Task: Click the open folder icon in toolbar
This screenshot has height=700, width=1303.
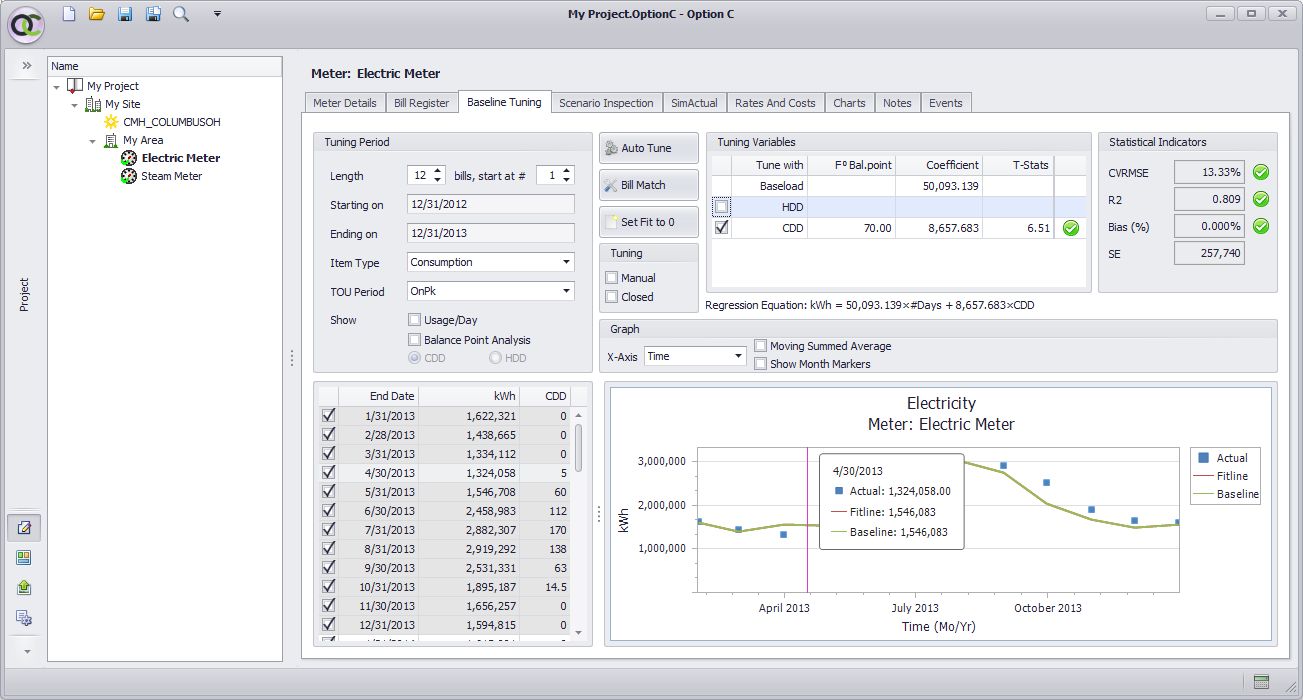Action: 96,14
